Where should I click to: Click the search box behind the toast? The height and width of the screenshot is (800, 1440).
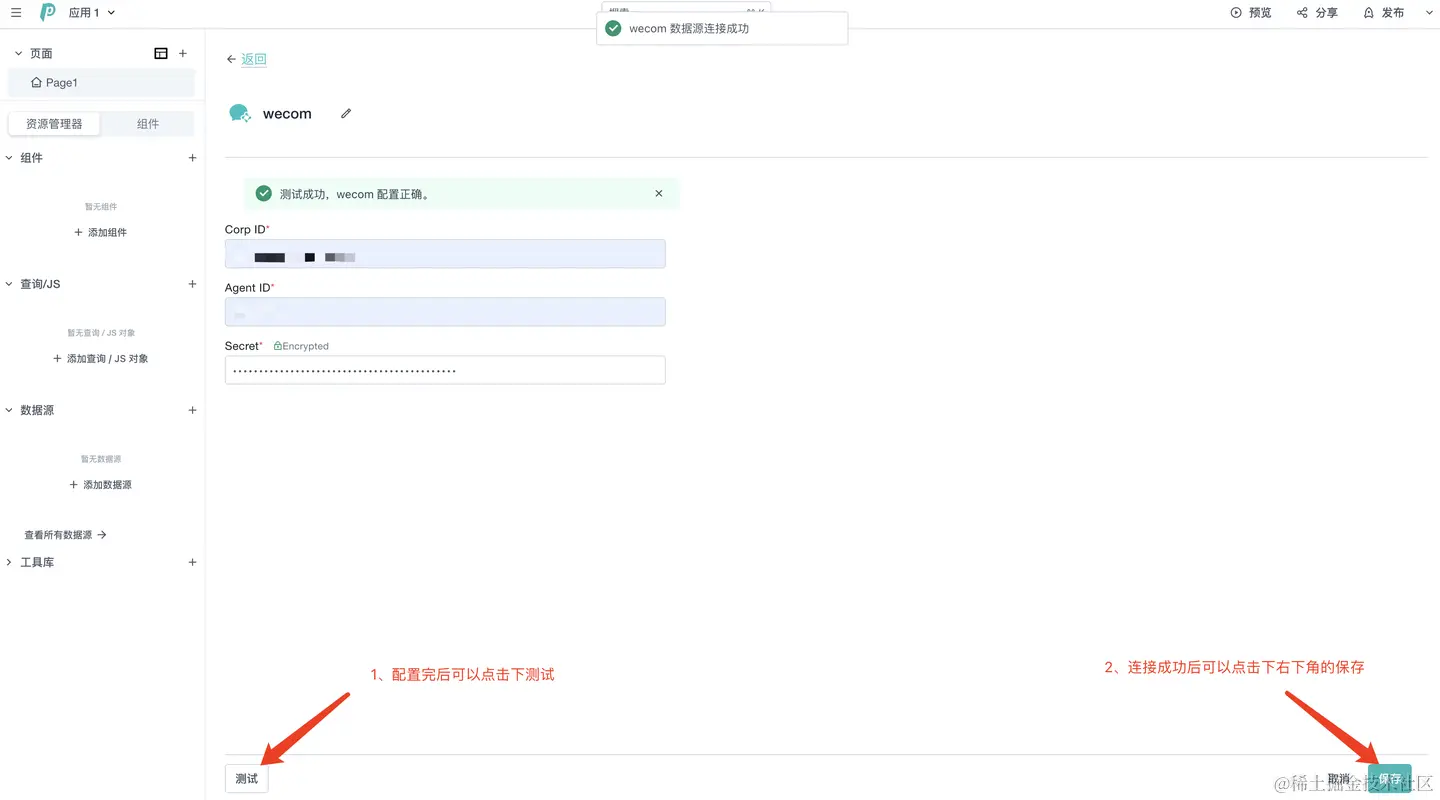(686, 8)
